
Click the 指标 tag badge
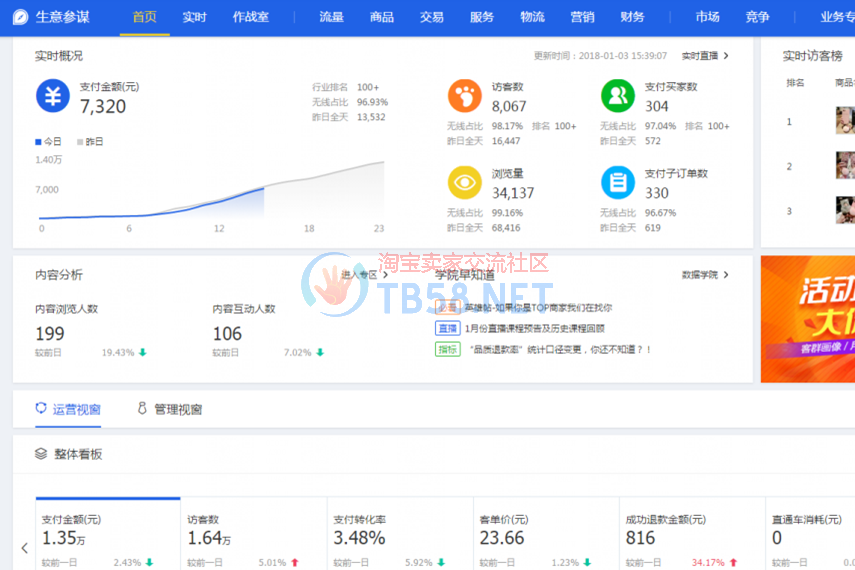(x=448, y=349)
